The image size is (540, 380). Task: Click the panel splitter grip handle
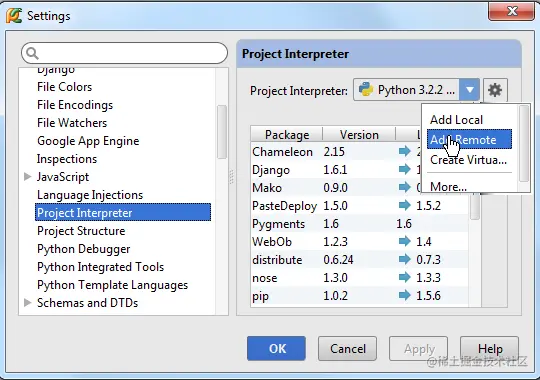click(232, 176)
